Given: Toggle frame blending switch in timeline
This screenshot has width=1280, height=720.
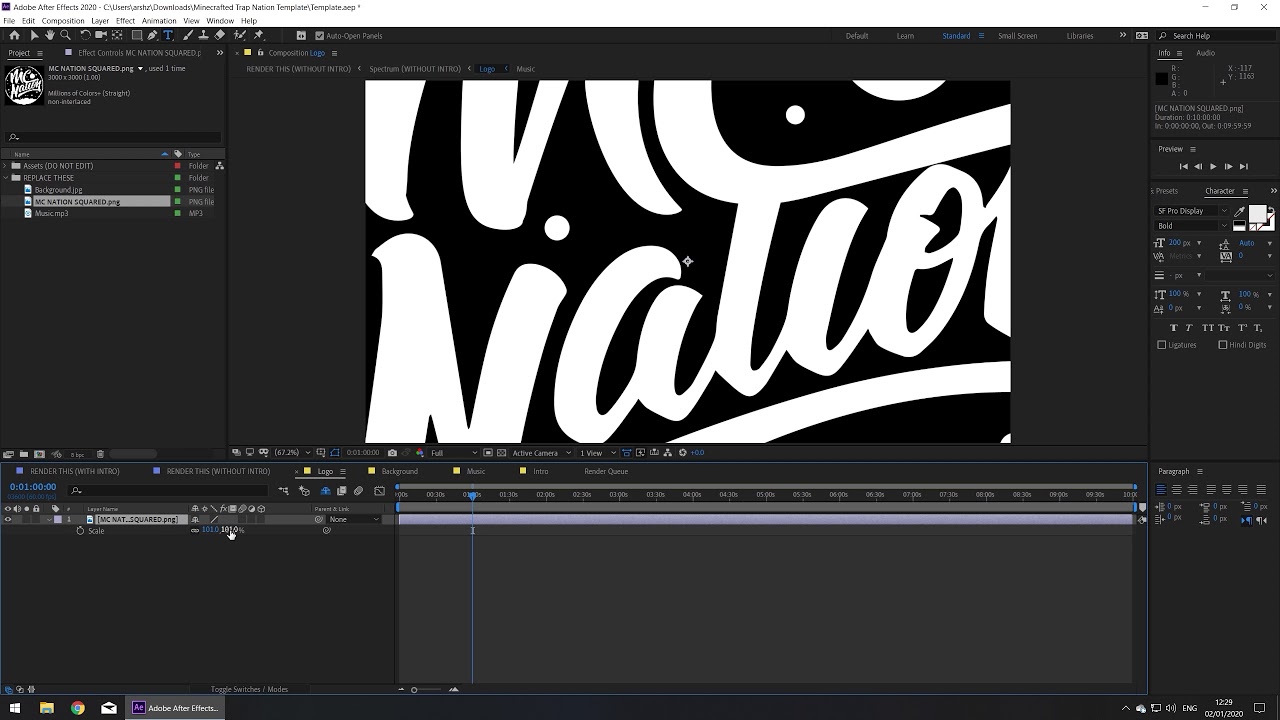Looking at the screenshot, I should [x=341, y=491].
